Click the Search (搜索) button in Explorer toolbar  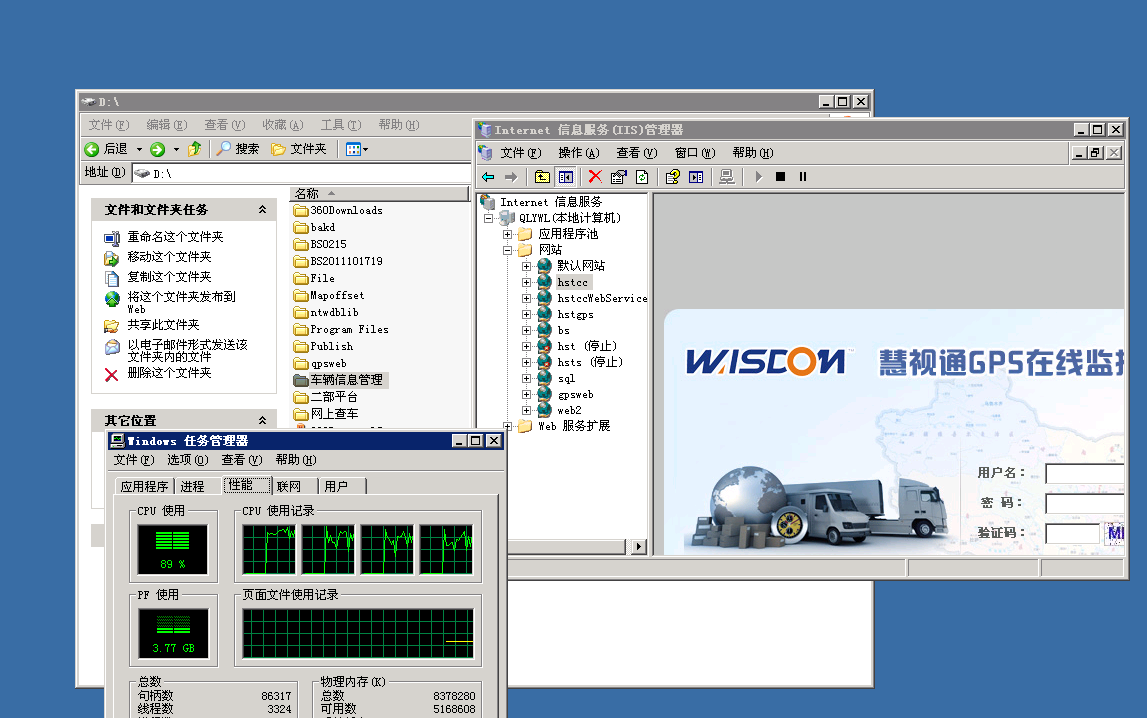coord(238,149)
